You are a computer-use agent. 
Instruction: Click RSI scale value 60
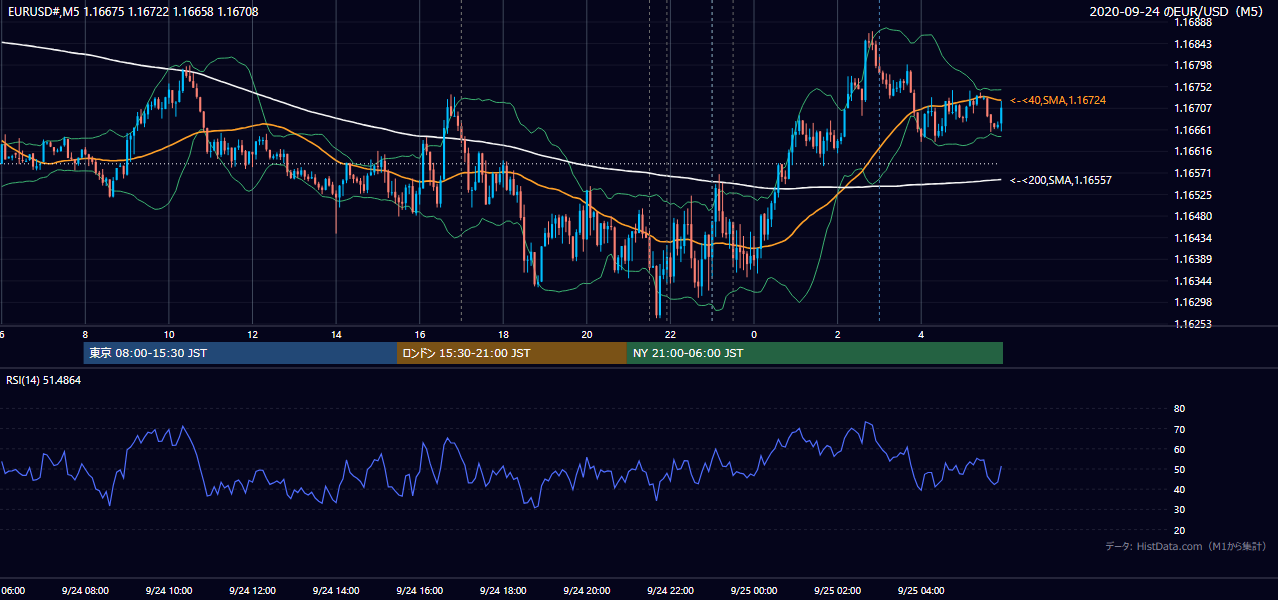point(1179,449)
